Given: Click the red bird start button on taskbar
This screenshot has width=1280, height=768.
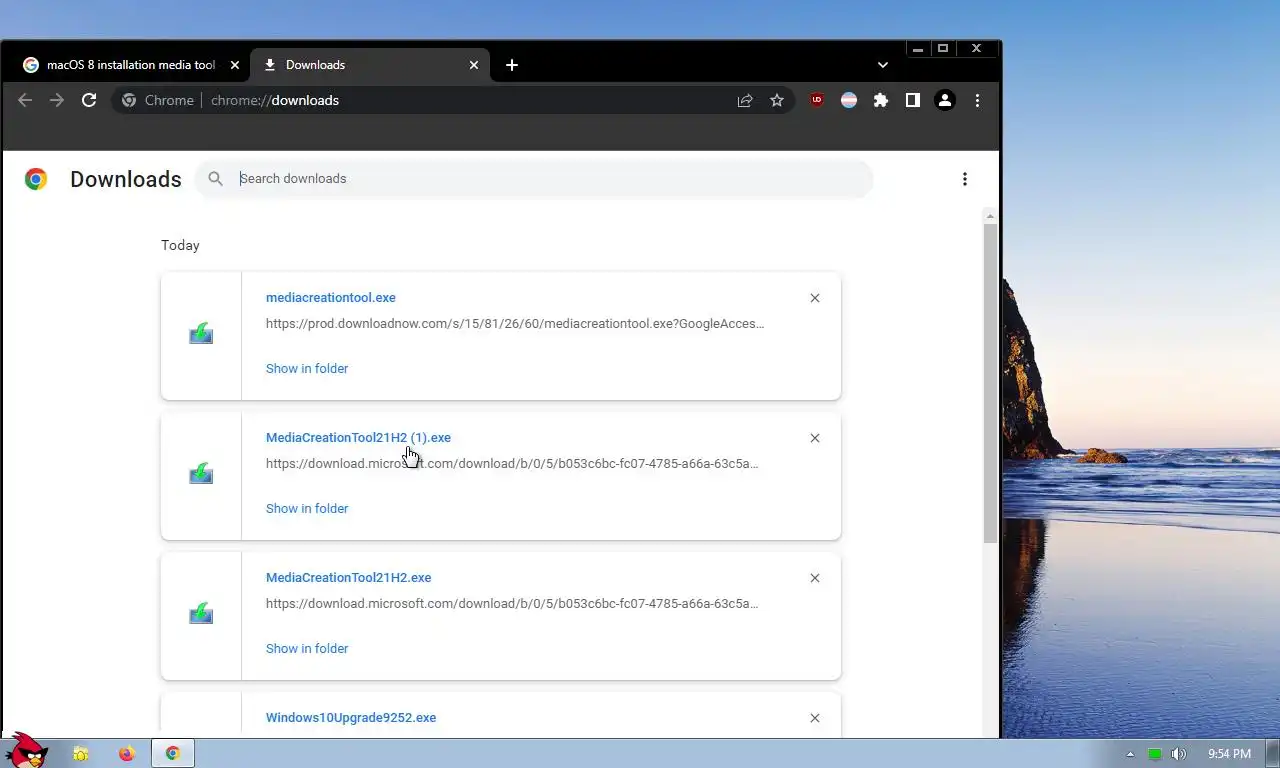Looking at the screenshot, I should pyautogui.click(x=25, y=750).
